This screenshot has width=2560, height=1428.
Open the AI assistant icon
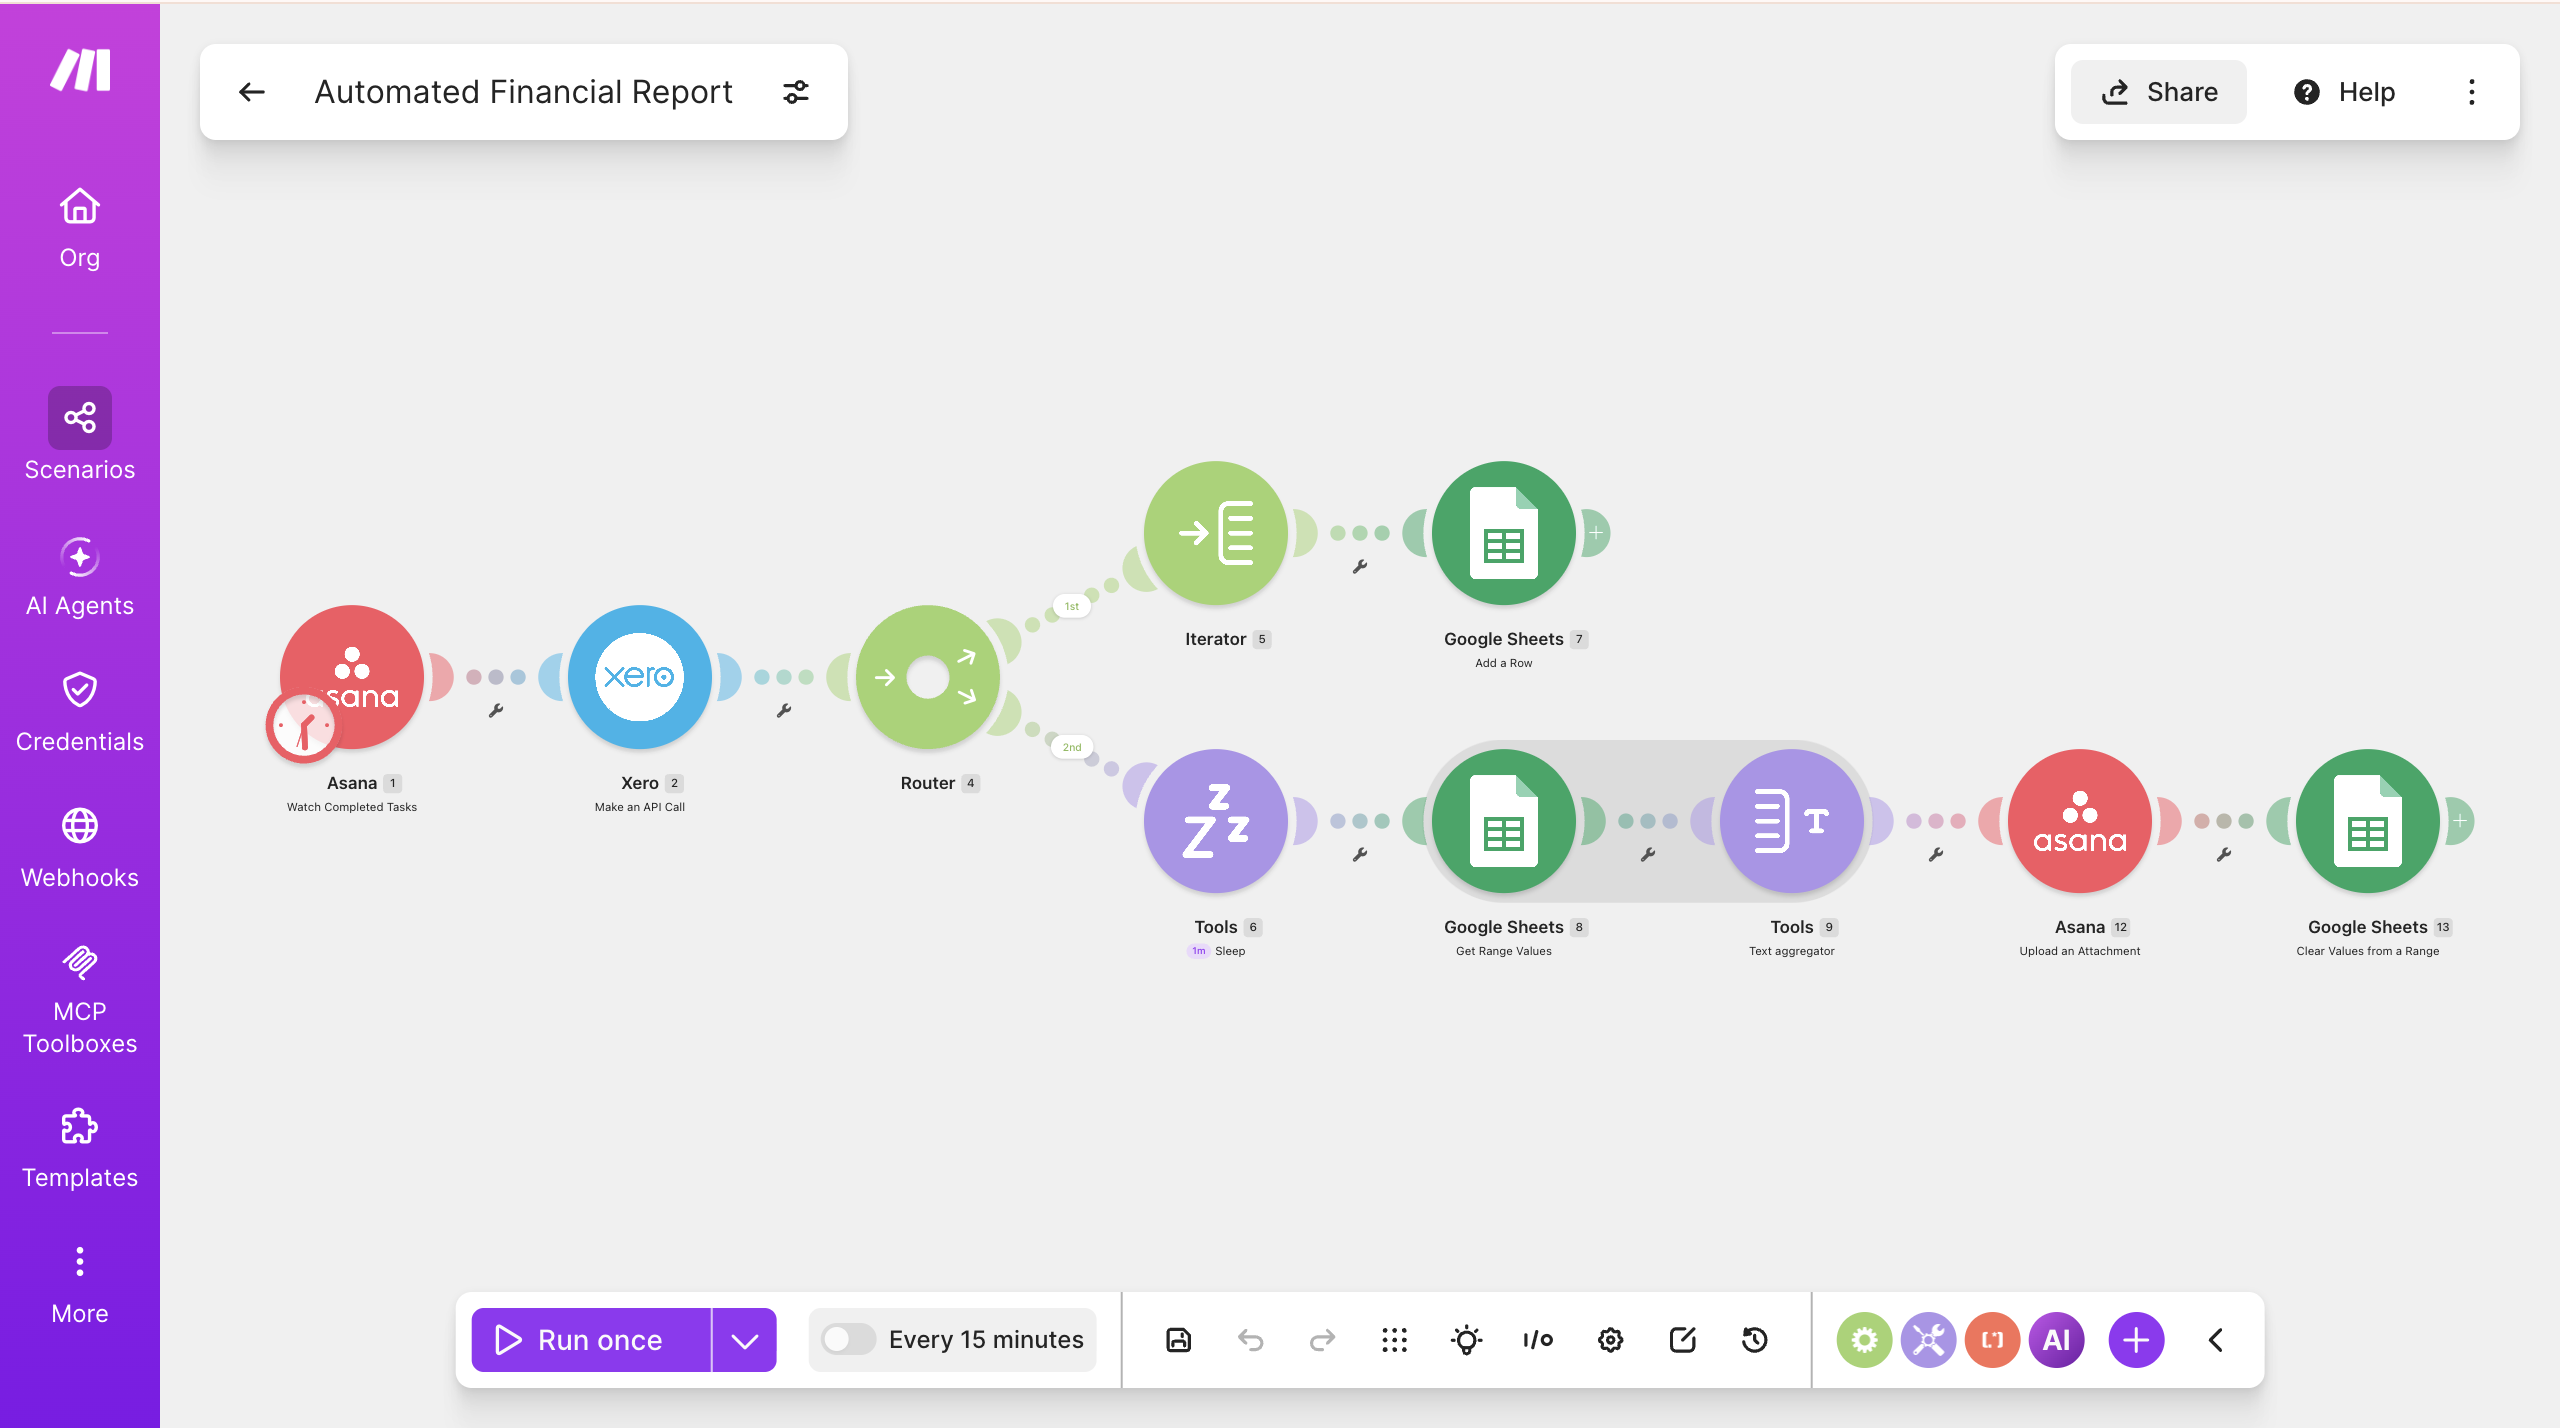coord(2057,1340)
